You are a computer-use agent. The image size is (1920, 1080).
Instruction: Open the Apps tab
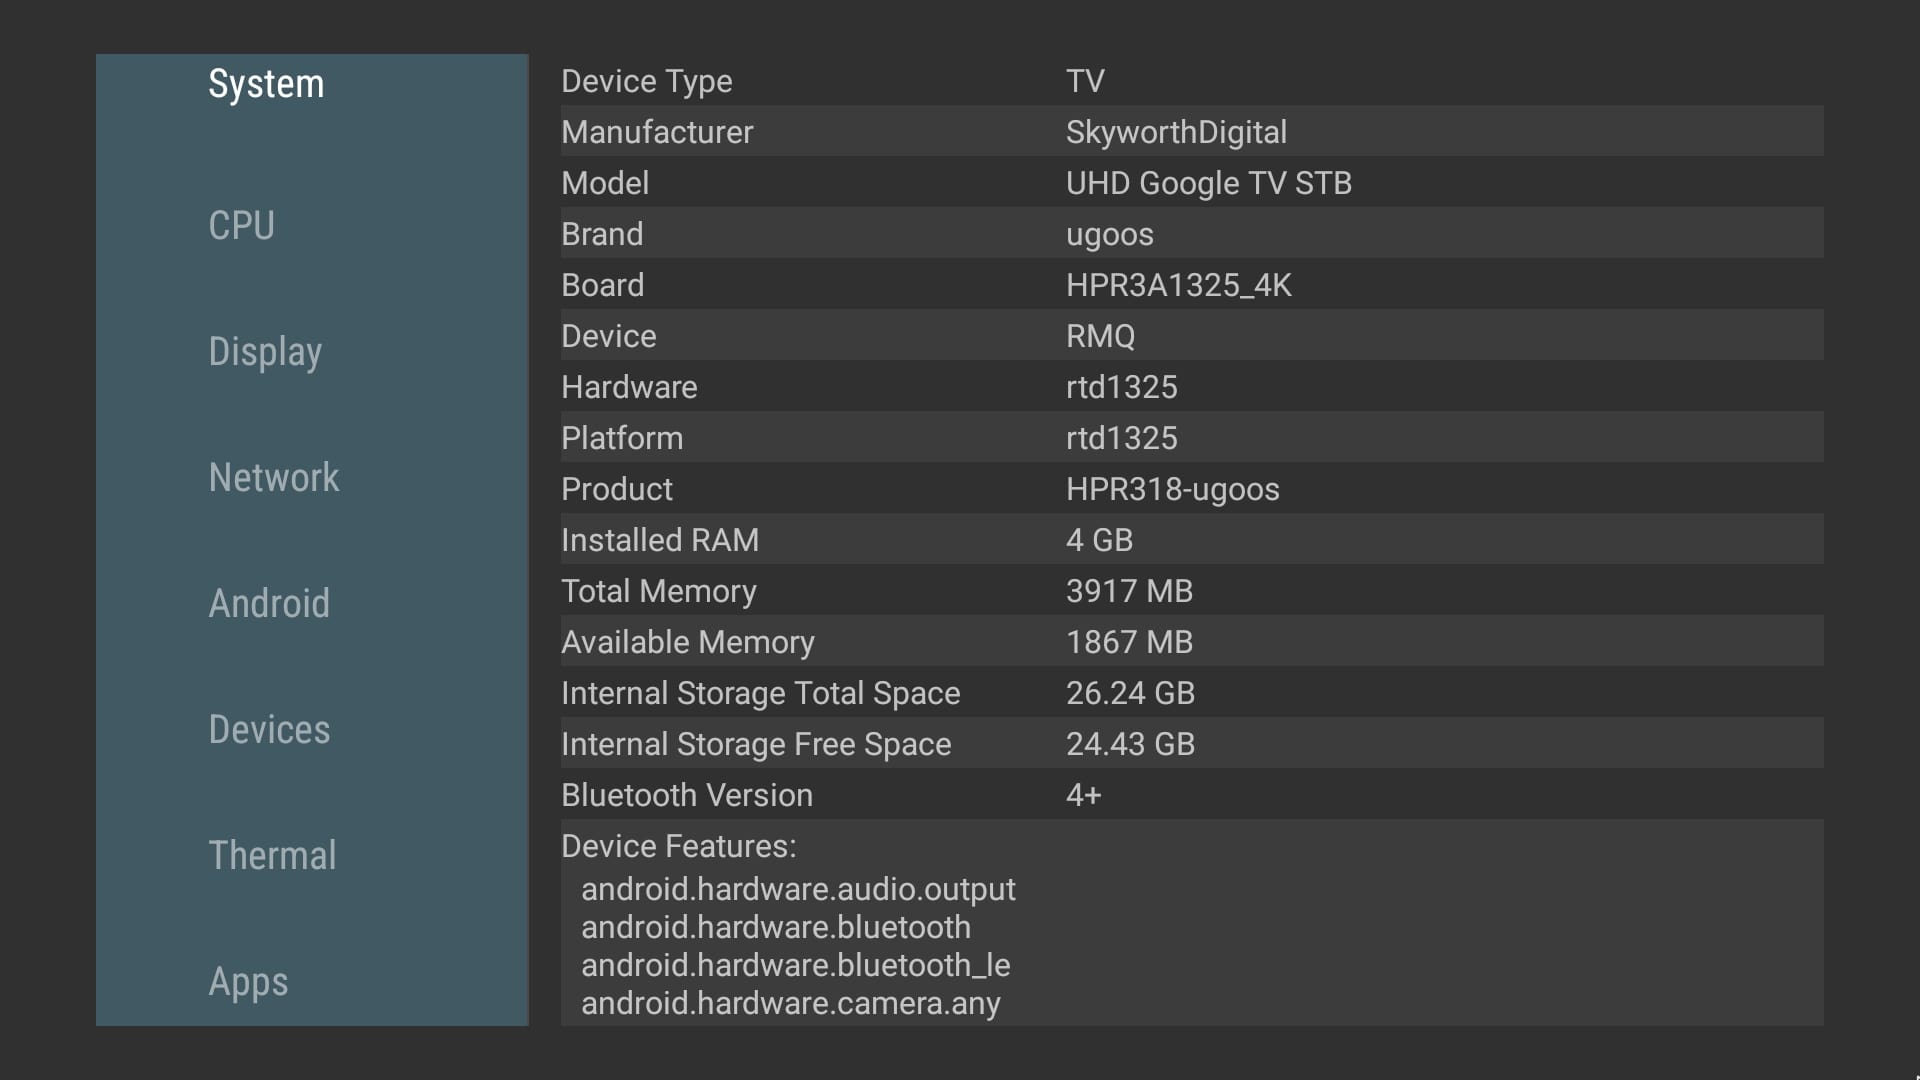coord(248,982)
